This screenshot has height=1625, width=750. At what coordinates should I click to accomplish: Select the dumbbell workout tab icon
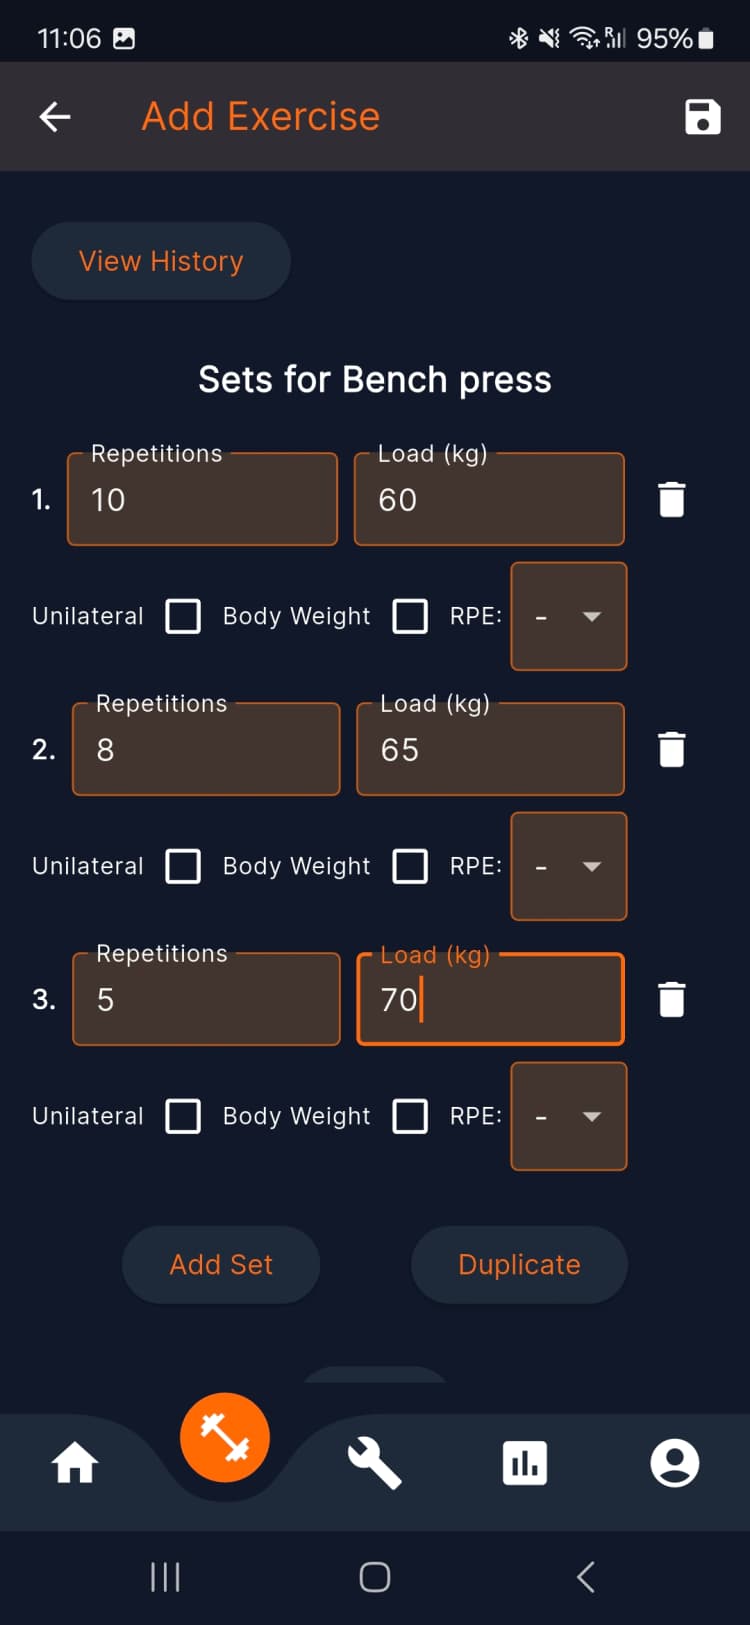(224, 1438)
